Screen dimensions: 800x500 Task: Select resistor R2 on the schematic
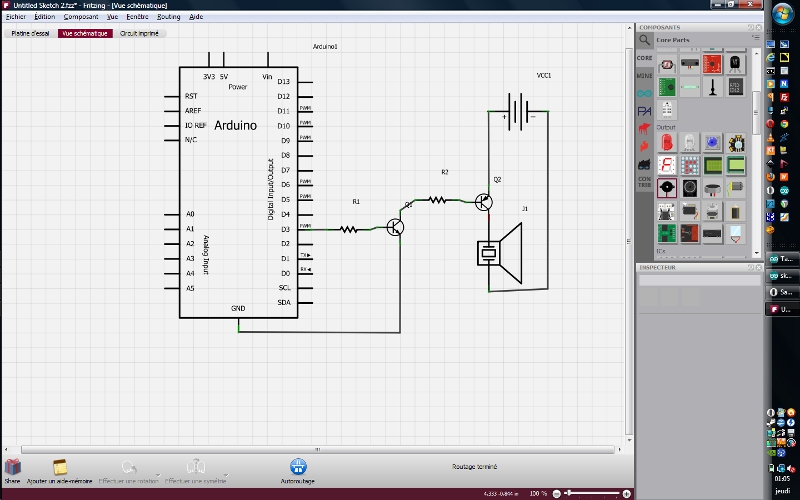(437, 200)
